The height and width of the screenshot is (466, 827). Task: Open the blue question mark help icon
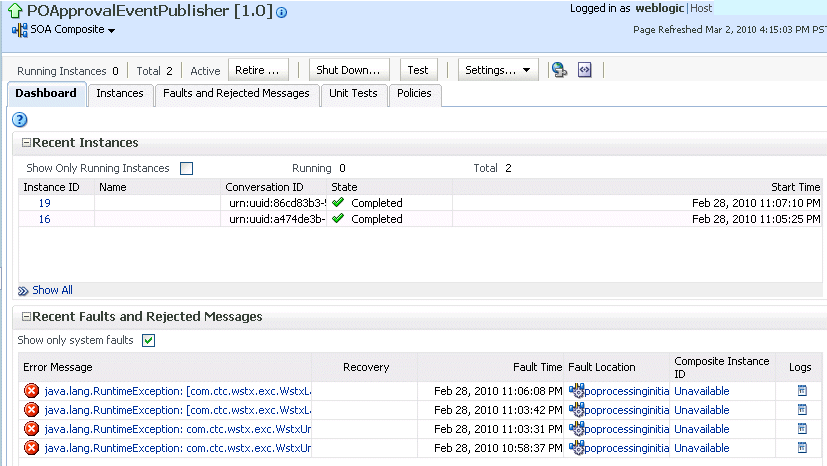click(20, 120)
